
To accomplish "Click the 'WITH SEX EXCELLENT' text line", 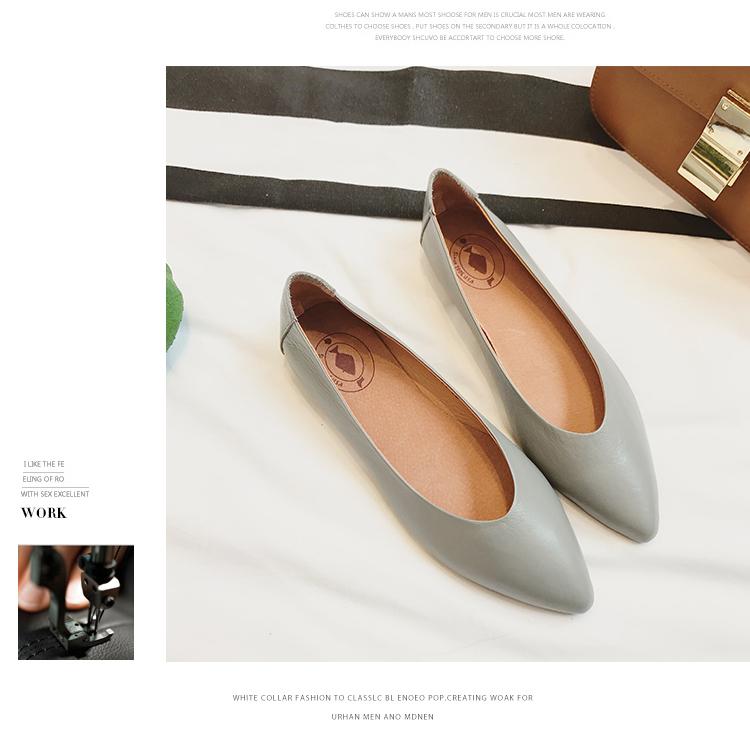I will (55, 494).
